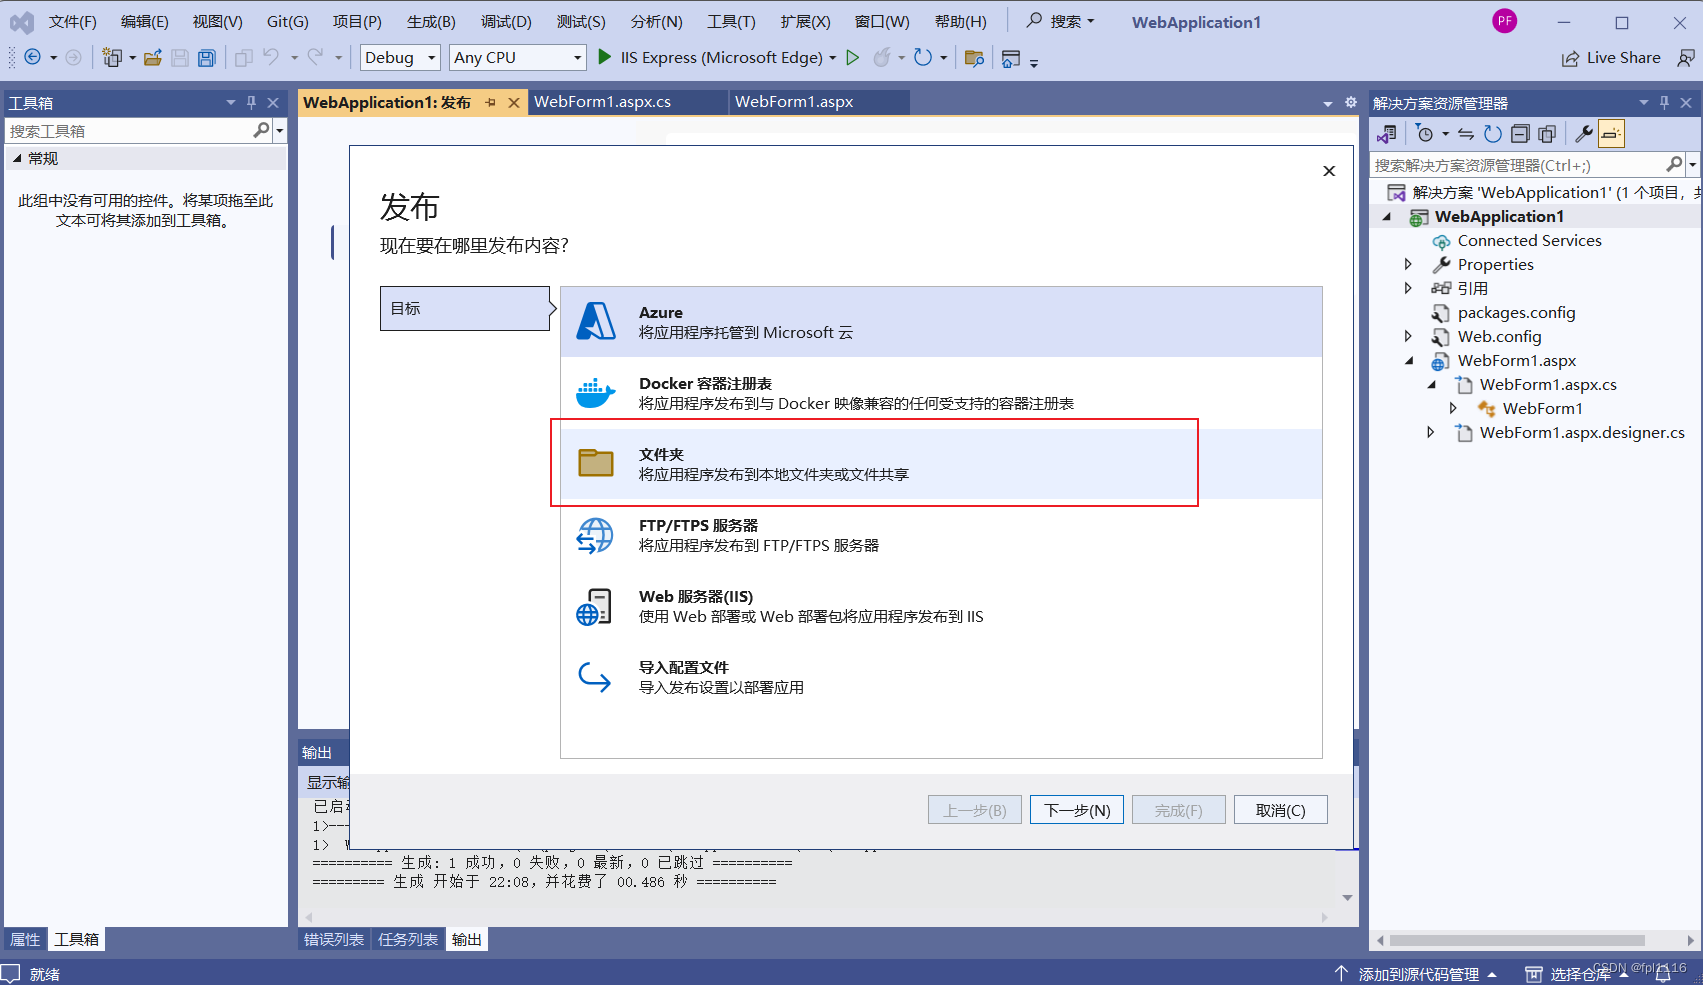Click the start without debugging outline play icon
The image size is (1703, 985).
click(x=852, y=57)
